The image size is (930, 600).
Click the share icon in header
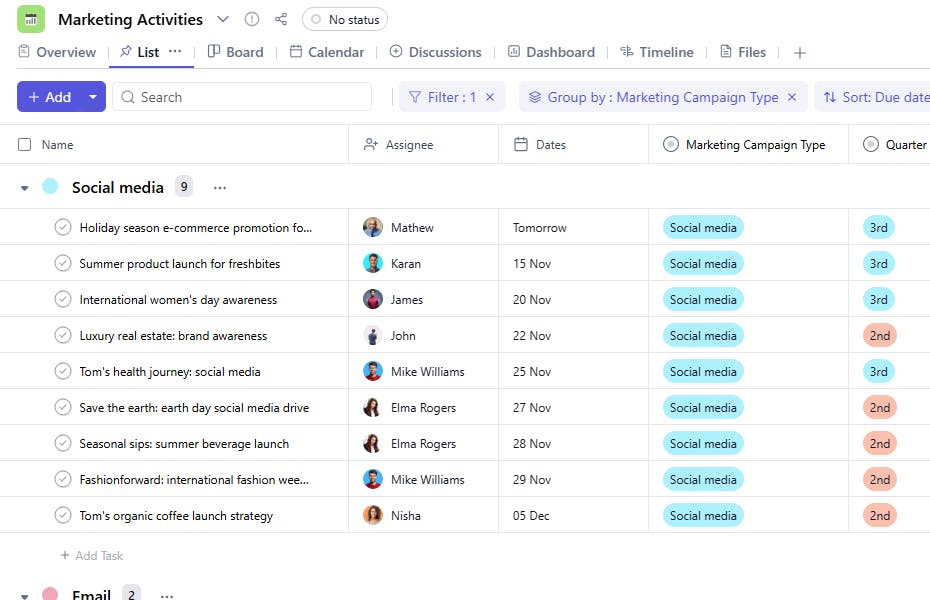pos(281,19)
